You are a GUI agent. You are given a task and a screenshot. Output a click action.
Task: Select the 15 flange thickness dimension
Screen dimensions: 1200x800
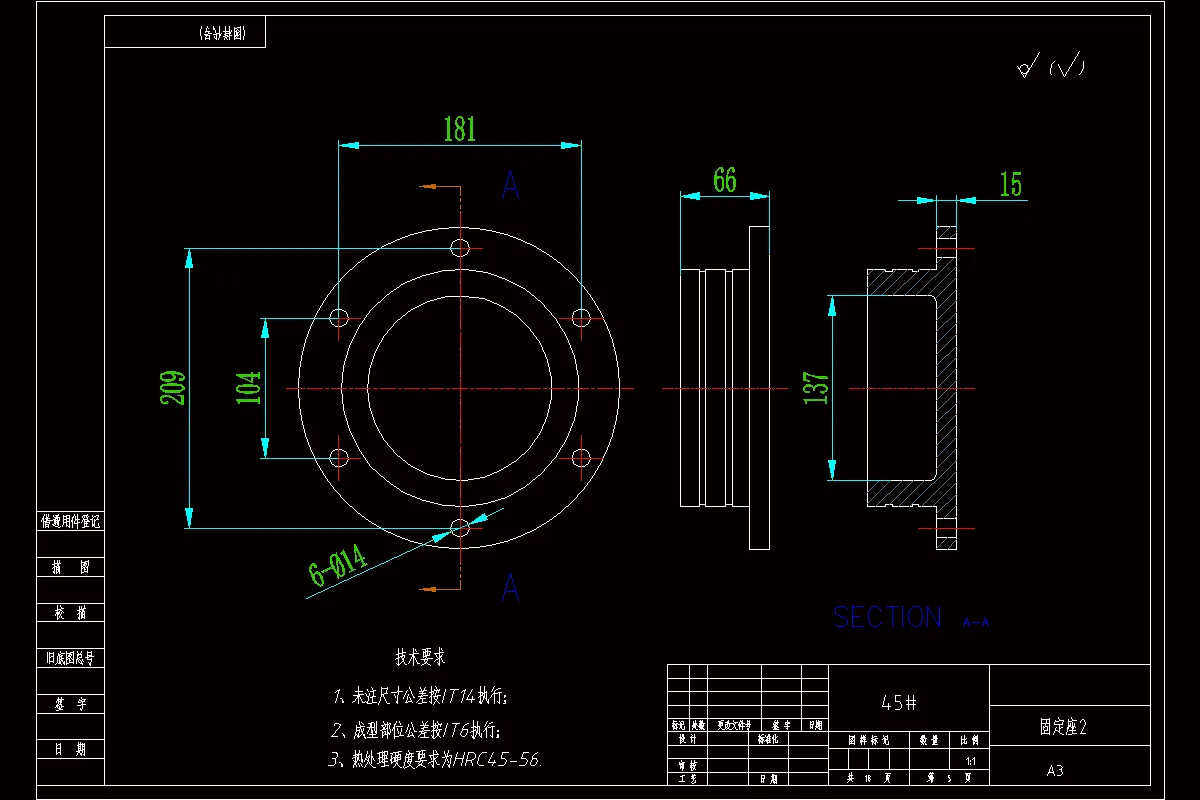coord(1011,184)
